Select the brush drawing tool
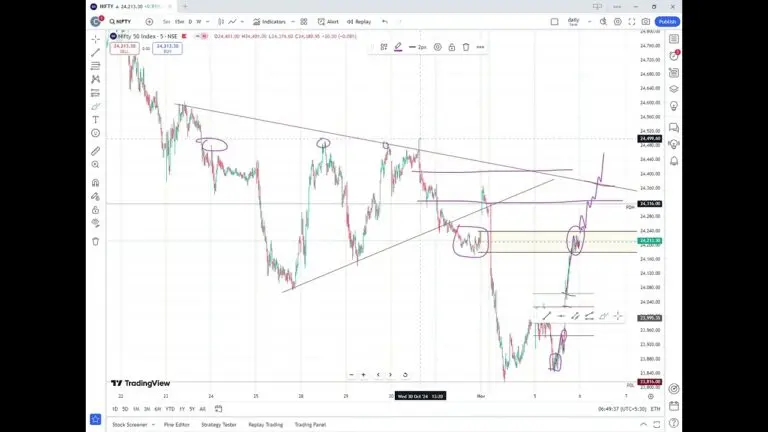 [x=96, y=106]
